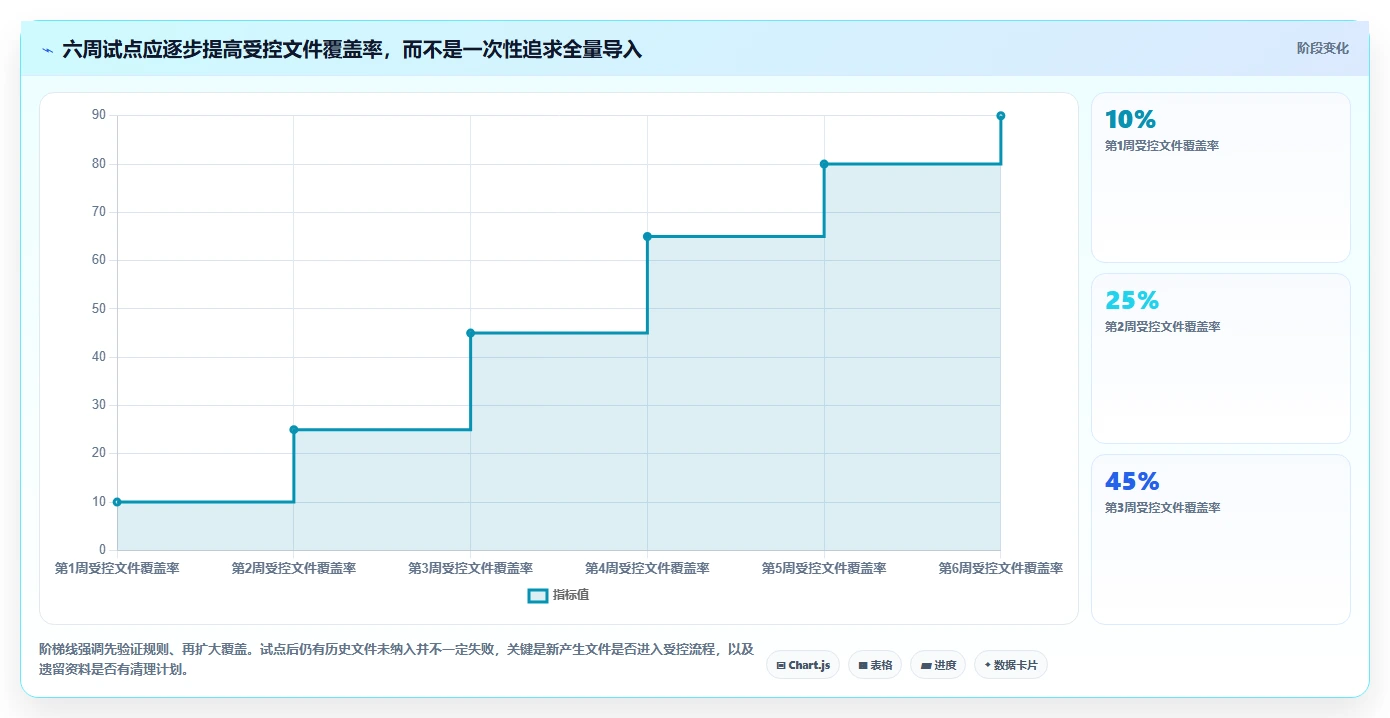The width and height of the screenshot is (1390, 718).
Task: Click the 数据卡片 tag
Action: pos(1010,665)
